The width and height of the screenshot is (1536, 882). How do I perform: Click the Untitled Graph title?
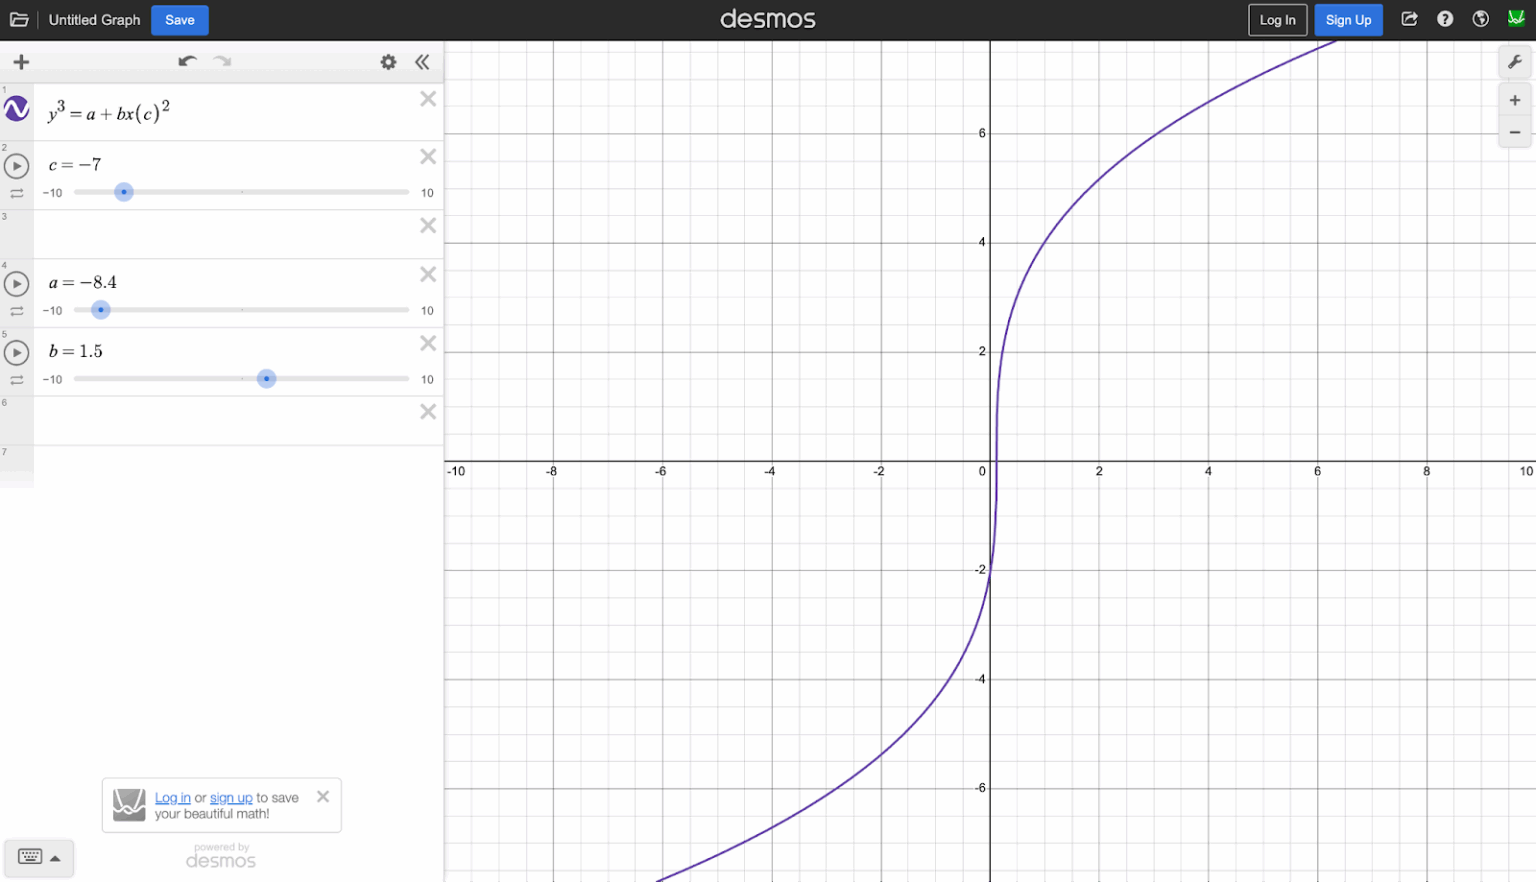pyautogui.click(x=95, y=20)
